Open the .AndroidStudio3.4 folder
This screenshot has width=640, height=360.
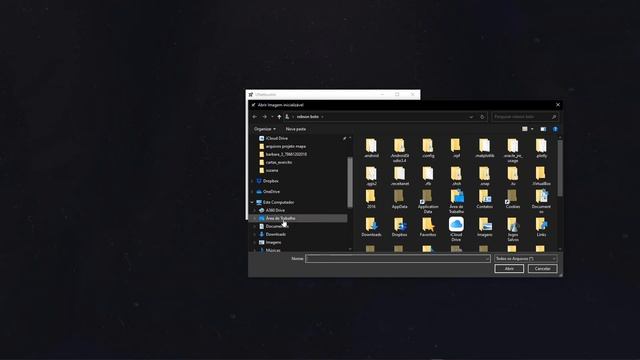coord(399,150)
